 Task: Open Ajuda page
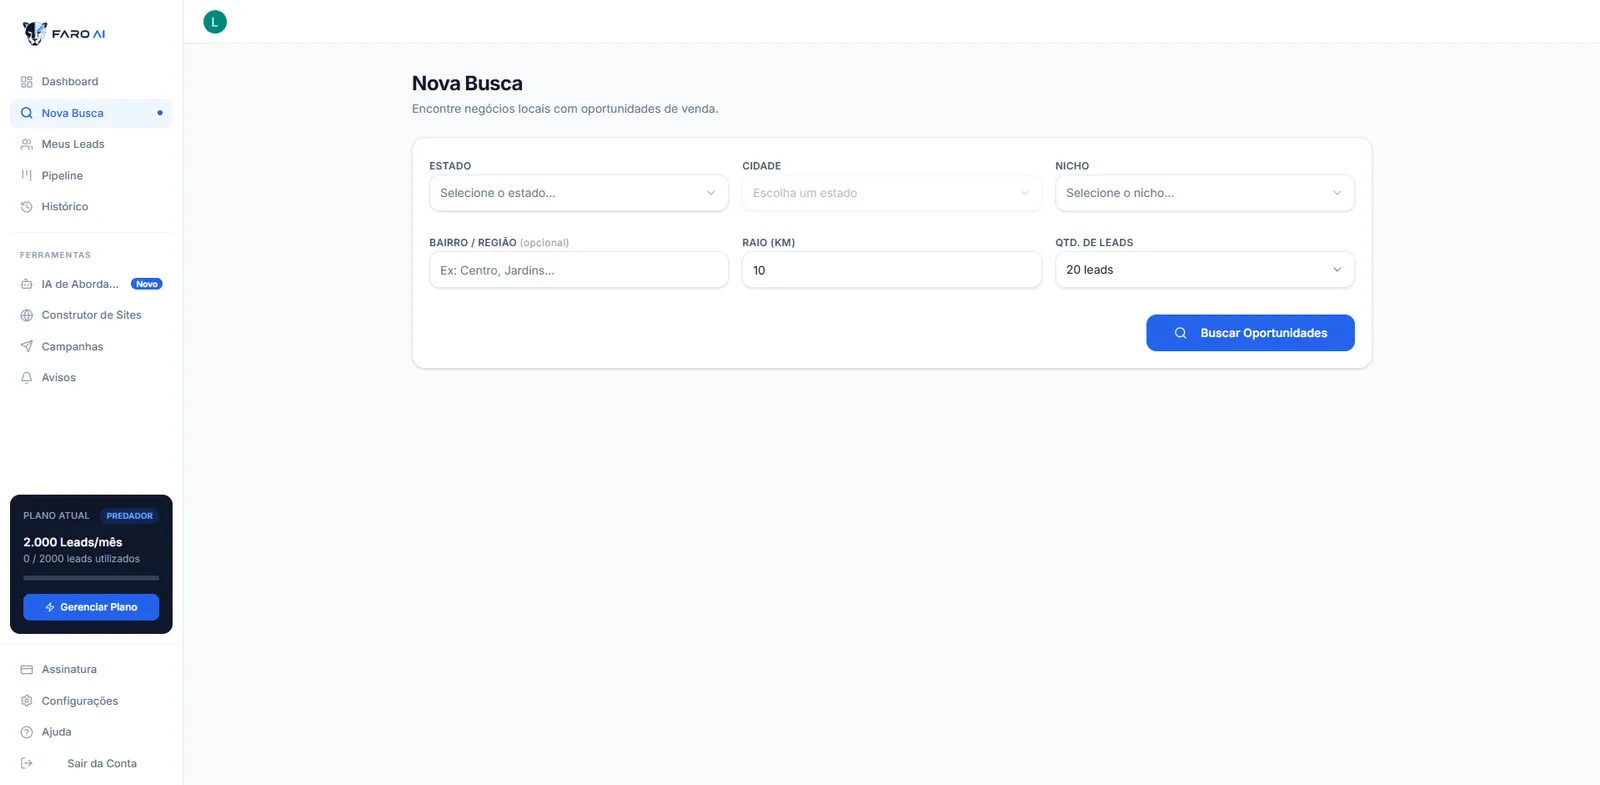[91, 732]
